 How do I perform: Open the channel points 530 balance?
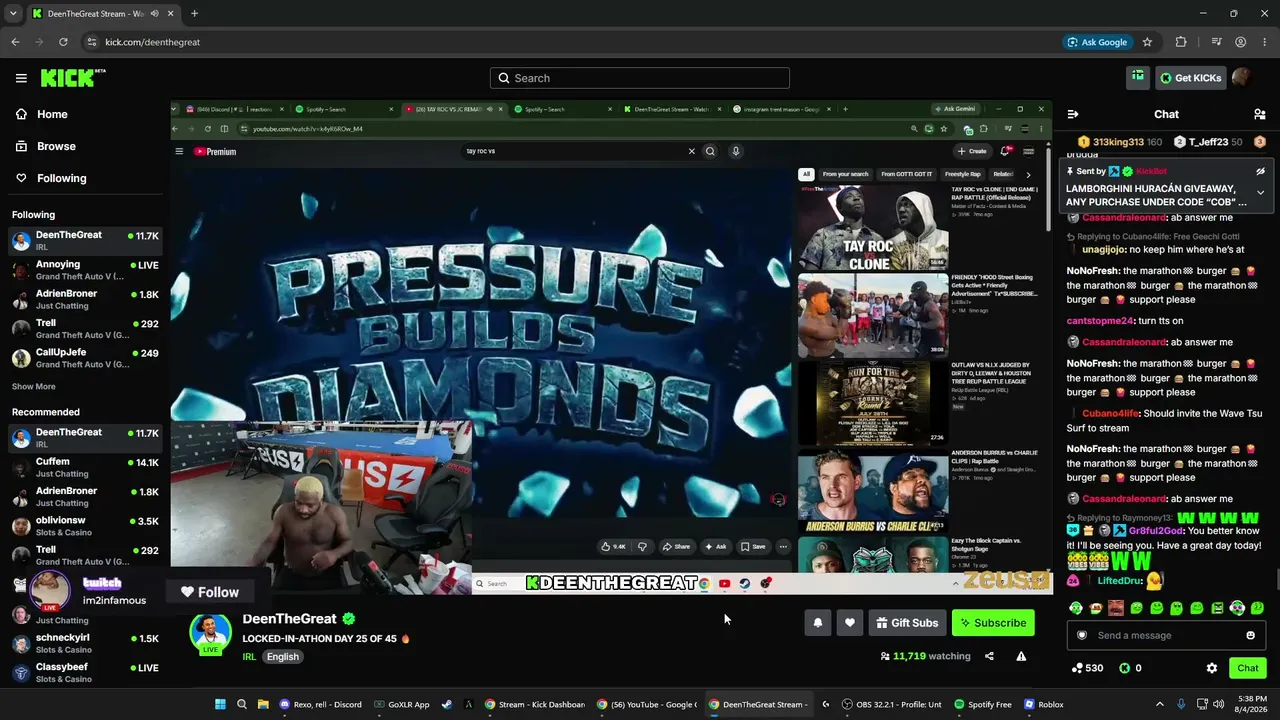1087,668
